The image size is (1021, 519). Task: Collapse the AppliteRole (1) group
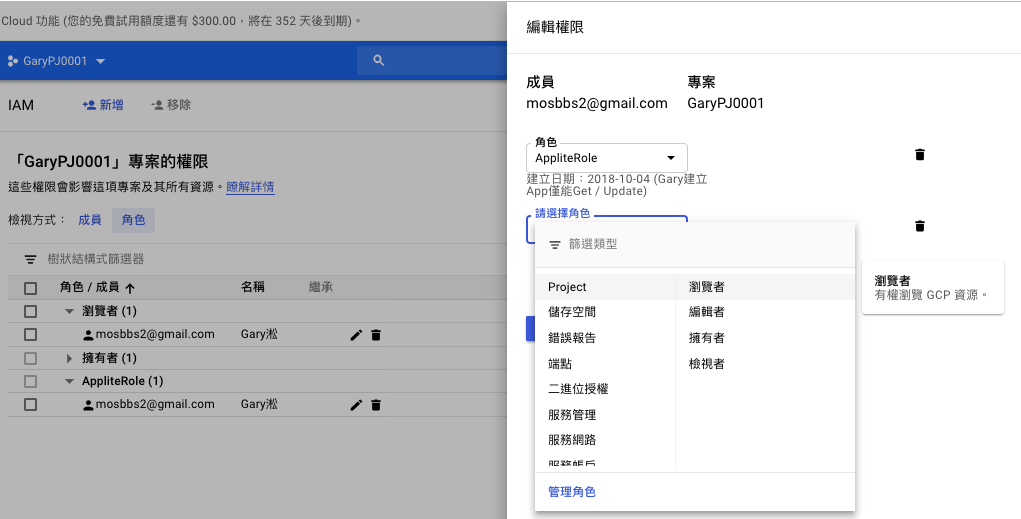pyautogui.click(x=69, y=382)
